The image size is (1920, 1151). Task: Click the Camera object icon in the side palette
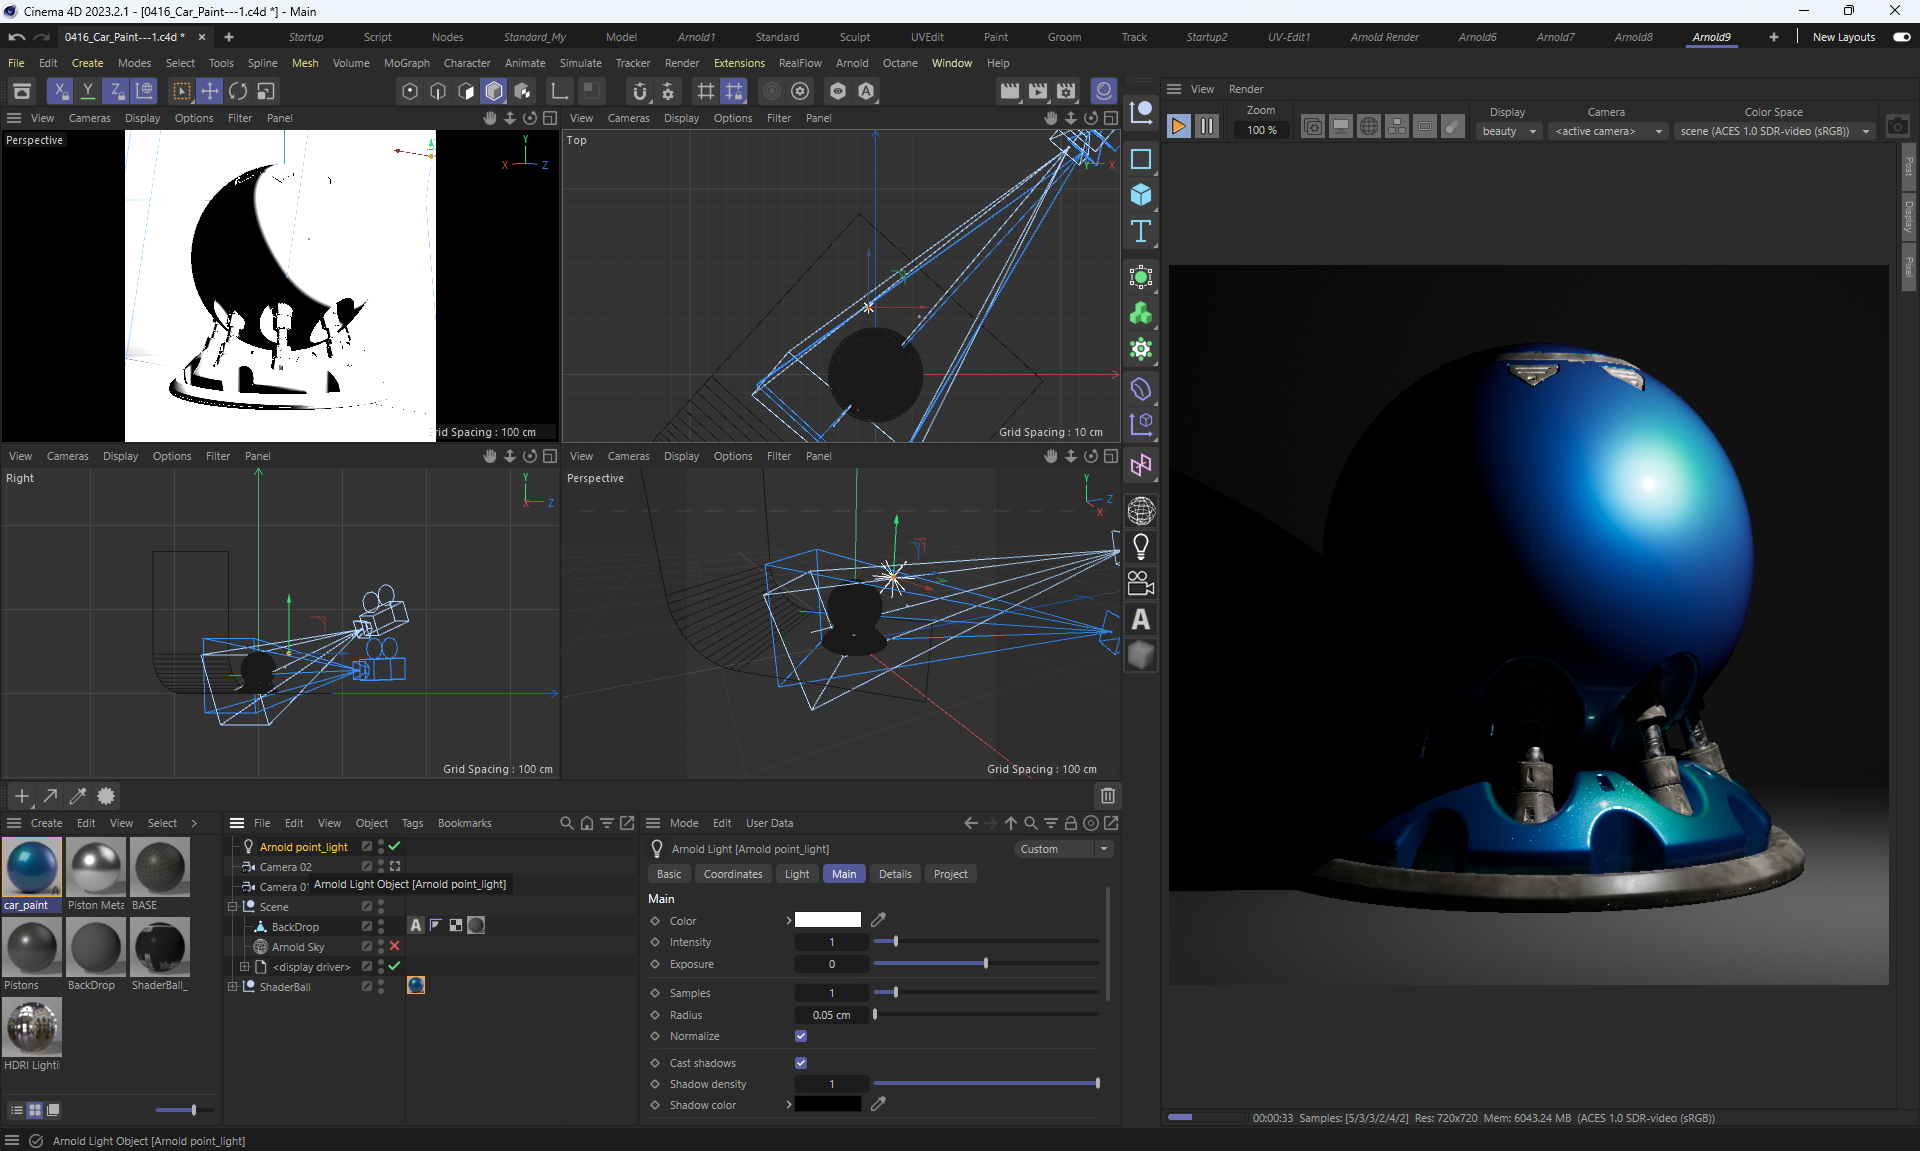pos(1140,583)
